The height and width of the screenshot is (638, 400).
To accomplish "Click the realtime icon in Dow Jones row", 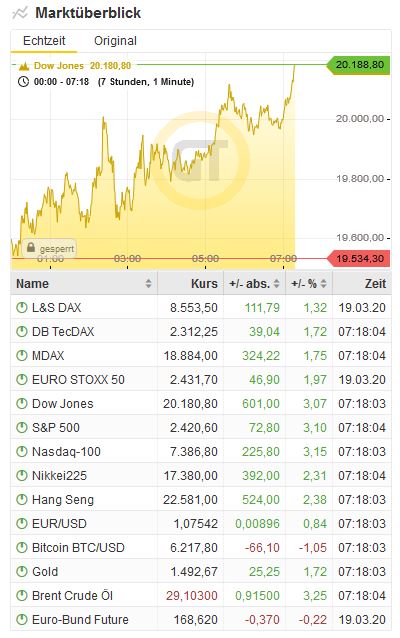I will (x=22, y=404).
